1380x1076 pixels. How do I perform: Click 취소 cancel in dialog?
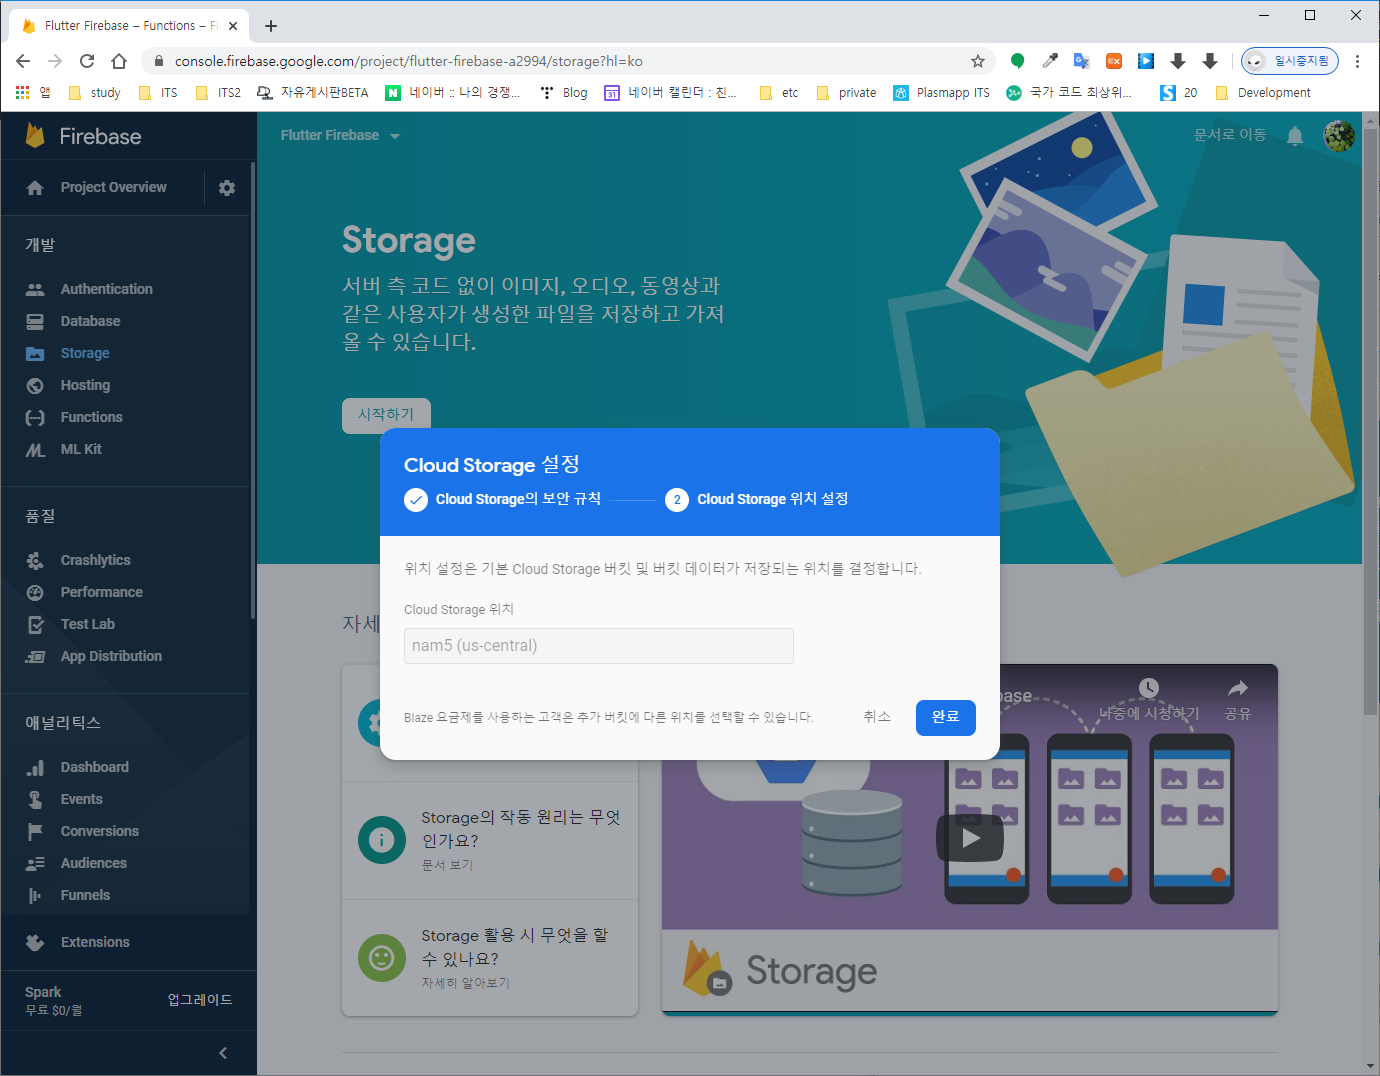pyautogui.click(x=877, y=717)
